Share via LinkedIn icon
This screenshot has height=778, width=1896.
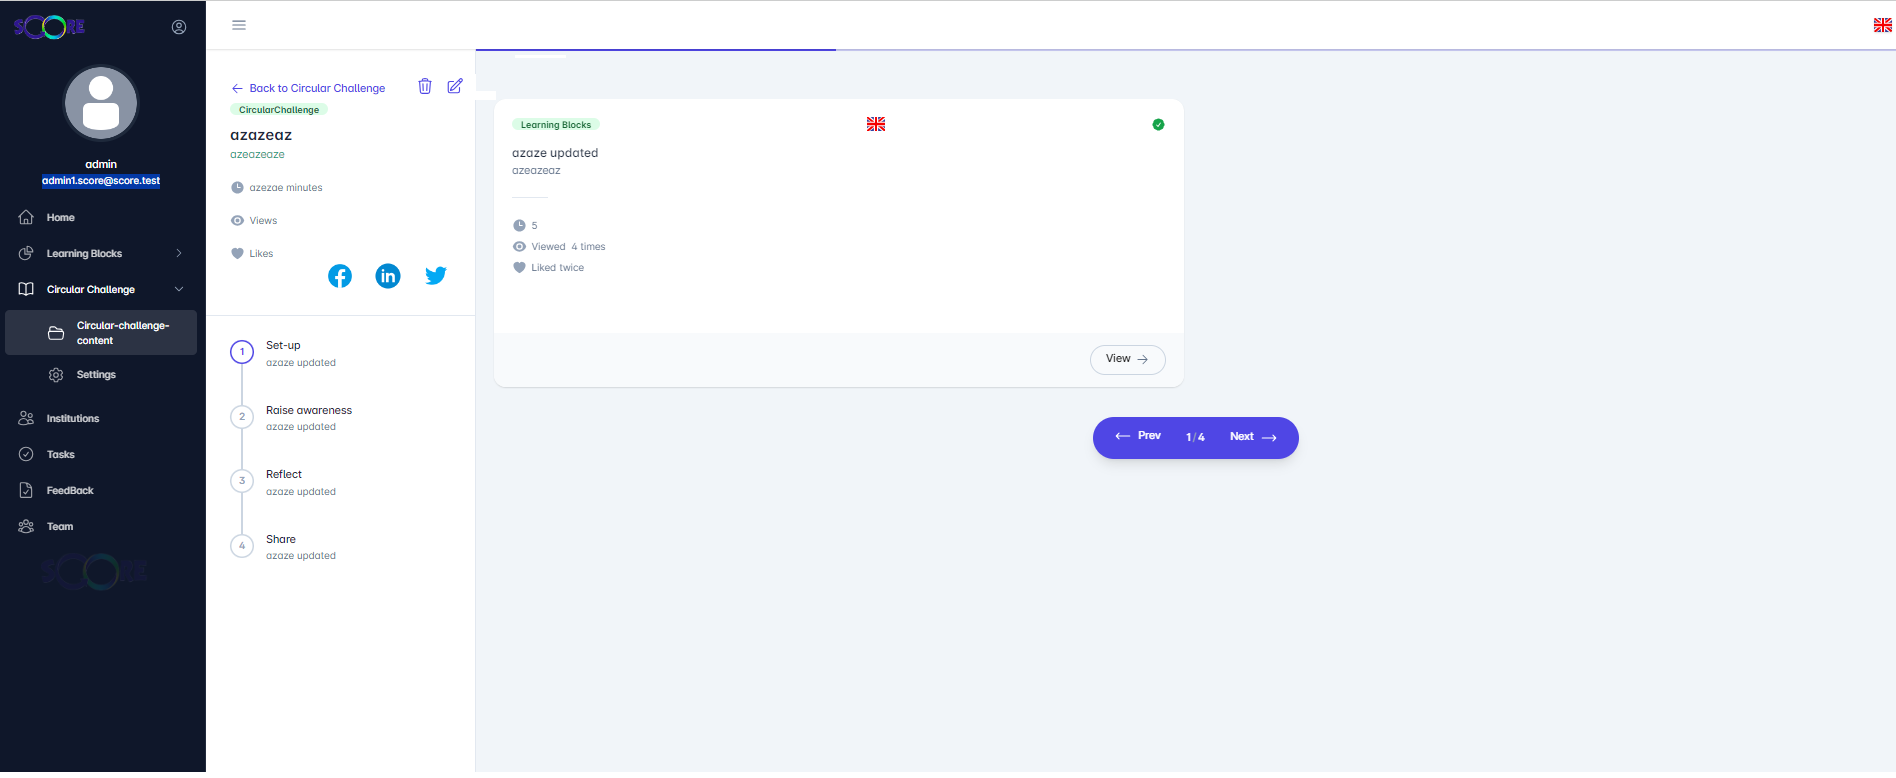(388, 276)
